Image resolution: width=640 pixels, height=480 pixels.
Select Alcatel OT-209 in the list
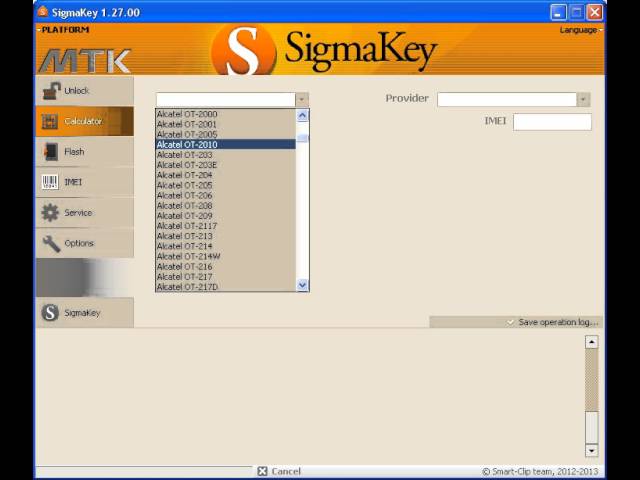pyautogui.click(x=226, y=216)
